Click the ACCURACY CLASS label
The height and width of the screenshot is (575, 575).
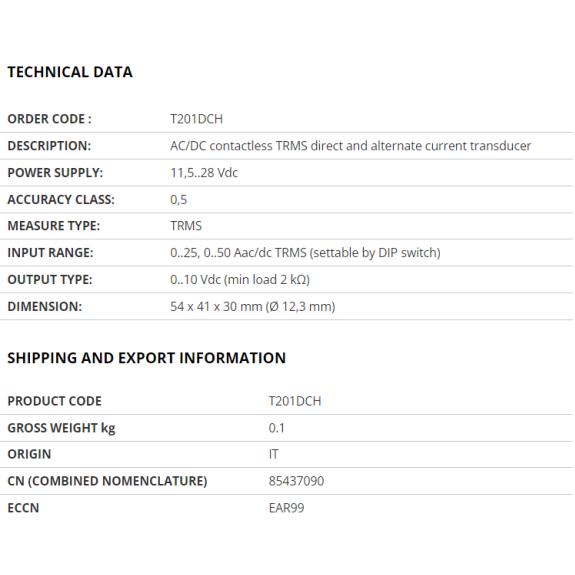61,199
